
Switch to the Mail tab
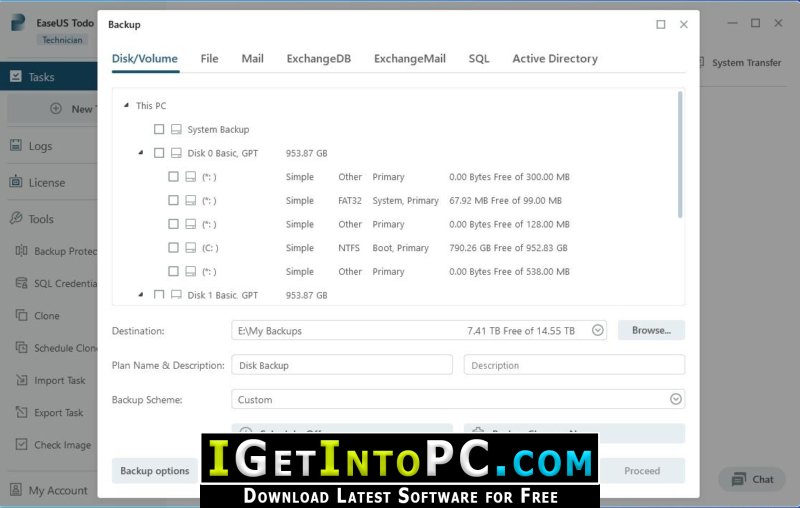pyautogui.click(x=253, y=59)
